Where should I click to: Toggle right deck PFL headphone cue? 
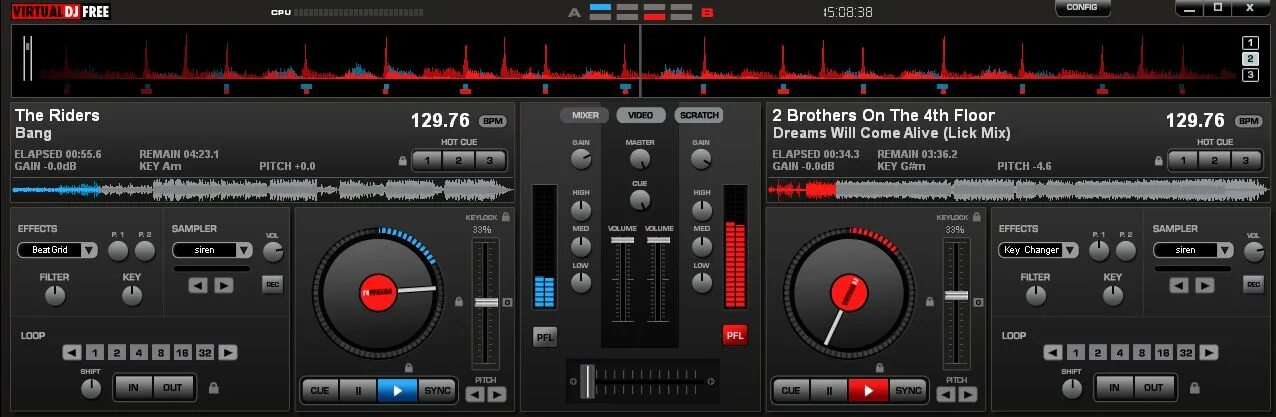(x=735, y=336)
